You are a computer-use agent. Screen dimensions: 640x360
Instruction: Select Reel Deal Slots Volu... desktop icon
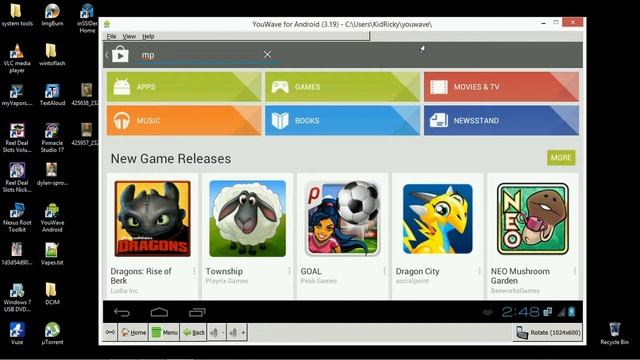pos(17,138)
